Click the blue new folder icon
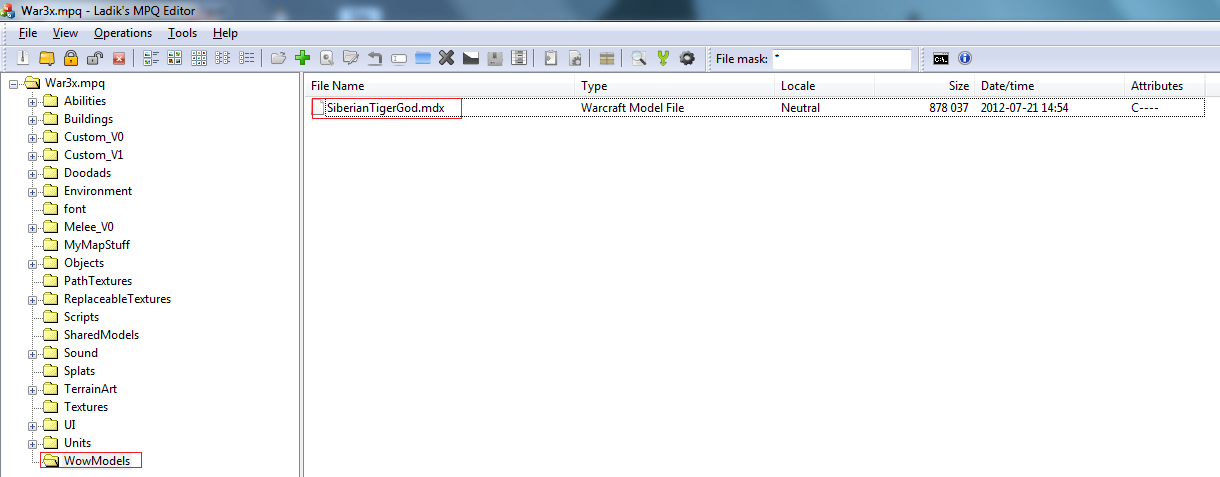1220x477 pixels. (422, 59)
